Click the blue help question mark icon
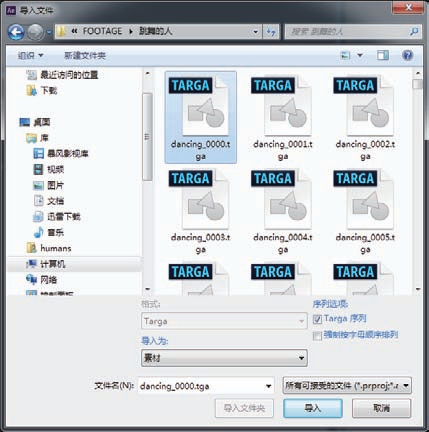Screen dimensions: 429x432 point(407,55)
